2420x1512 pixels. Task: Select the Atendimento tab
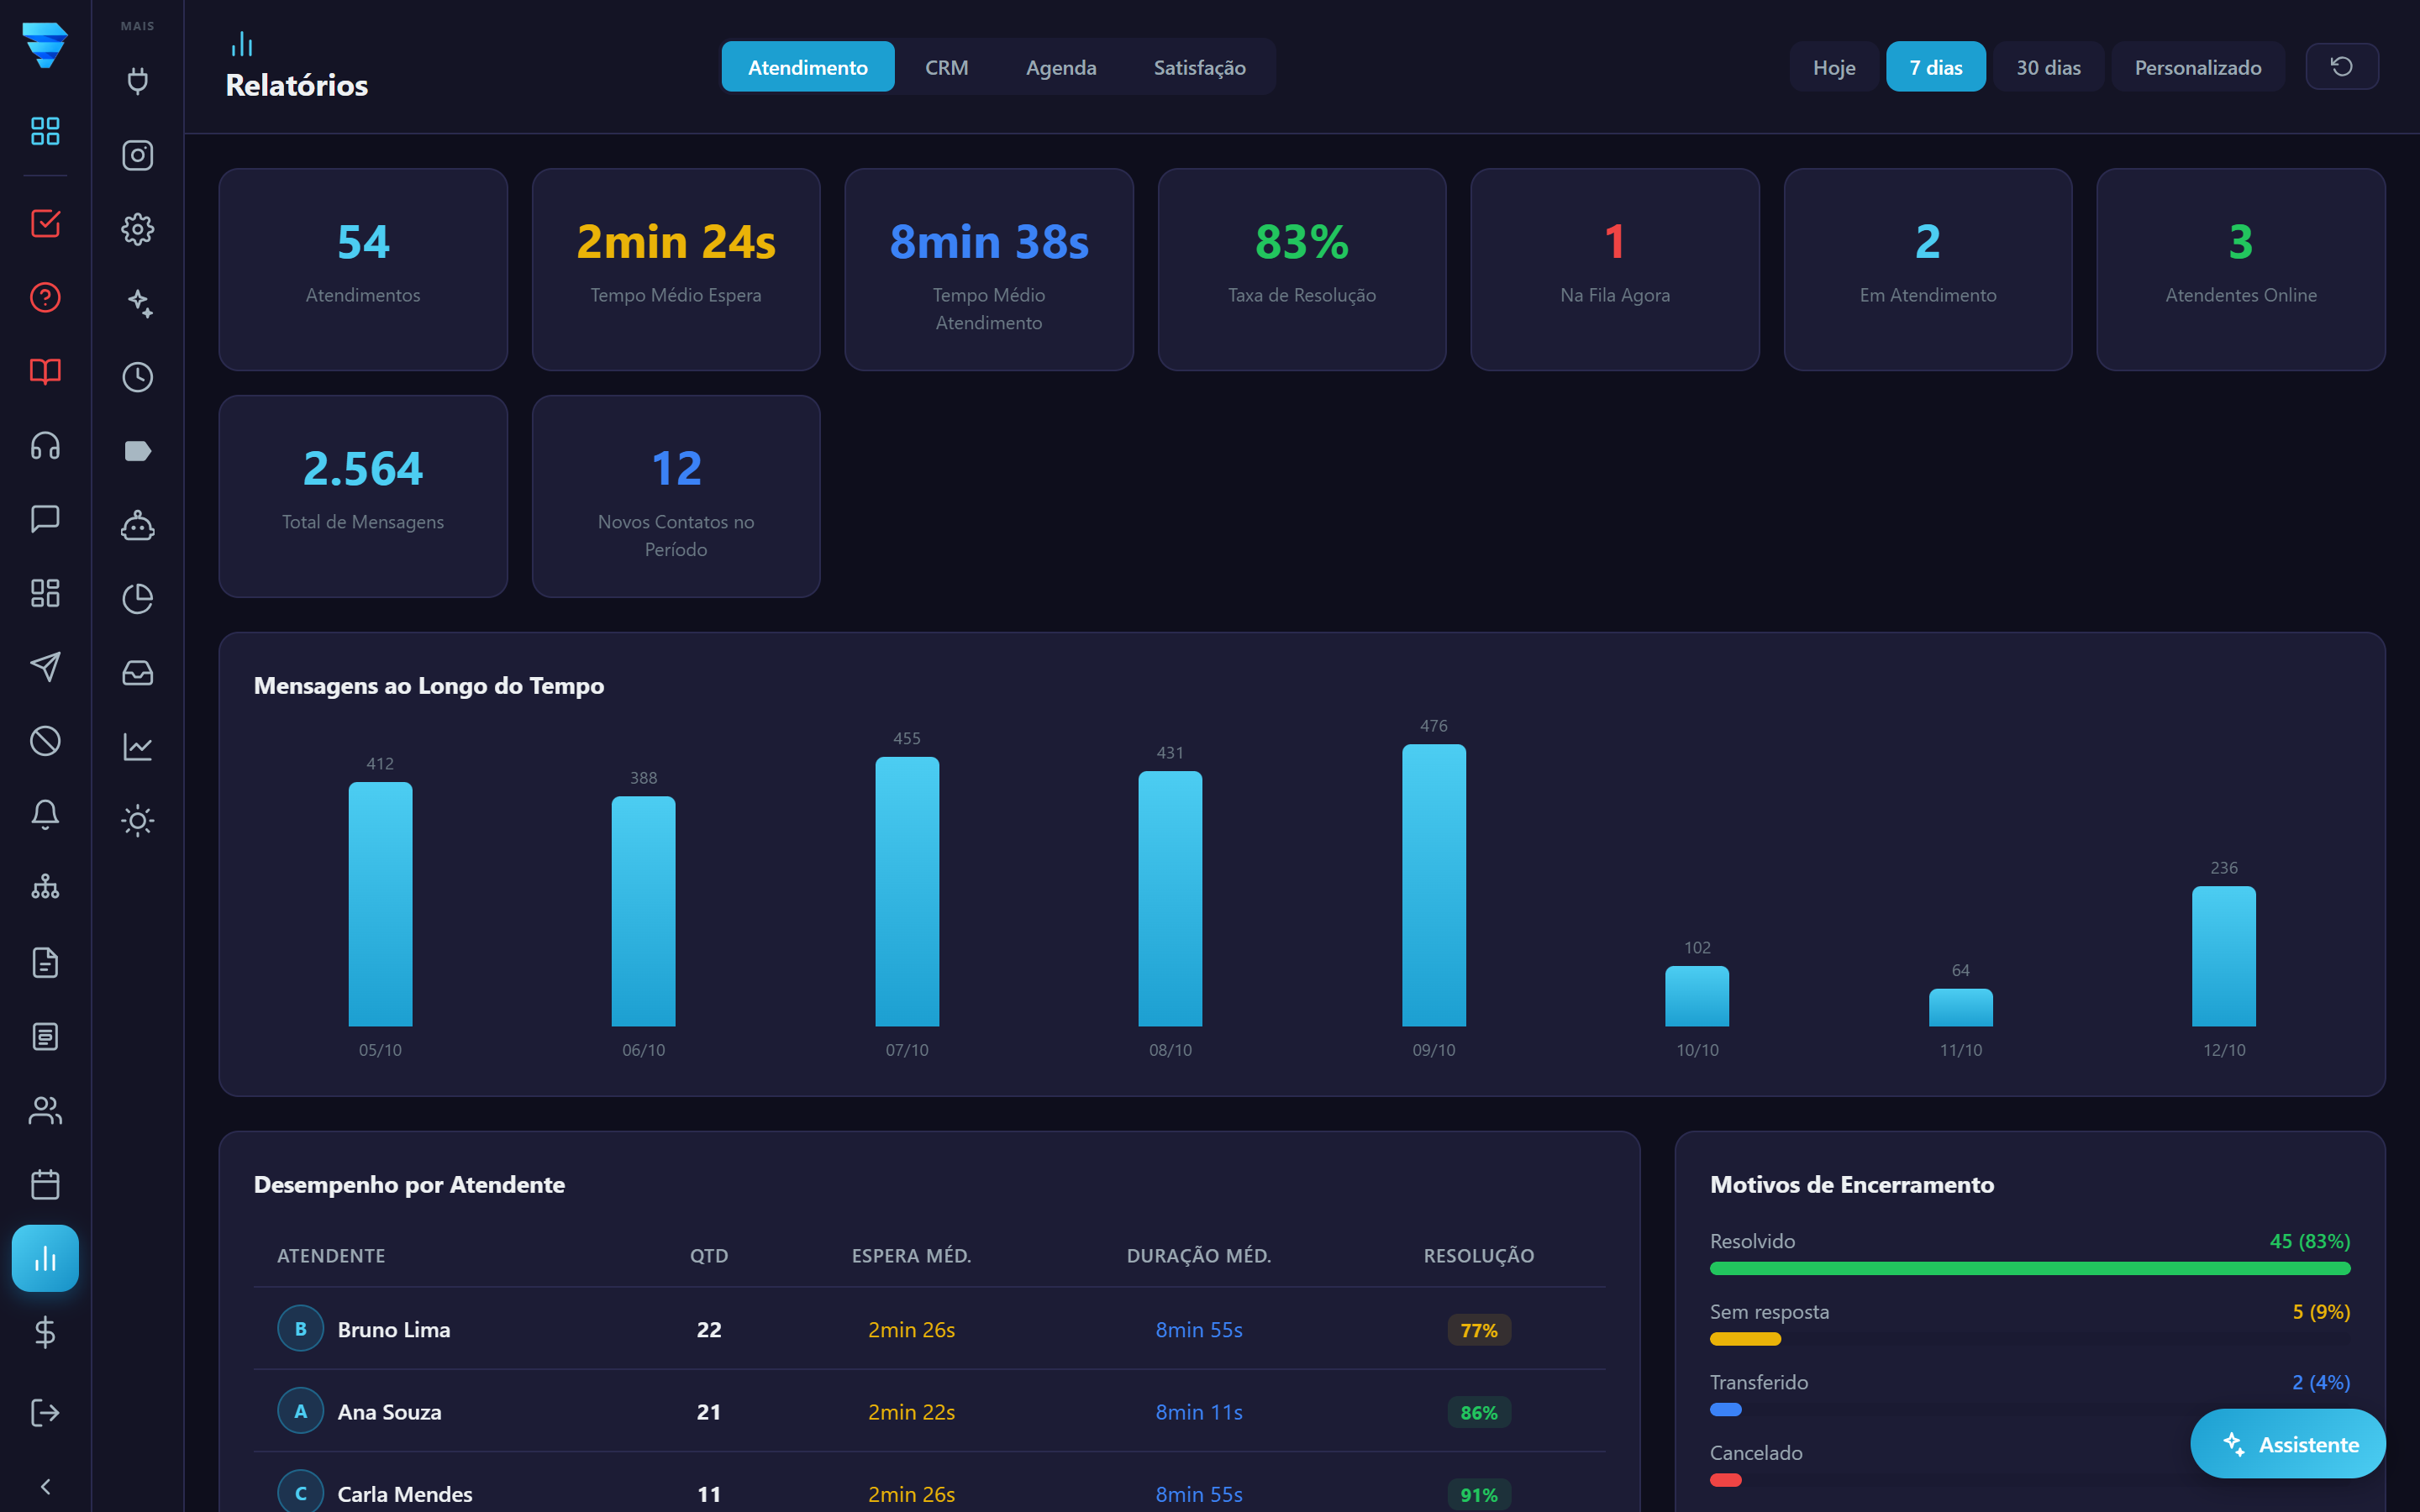point(808,67)
